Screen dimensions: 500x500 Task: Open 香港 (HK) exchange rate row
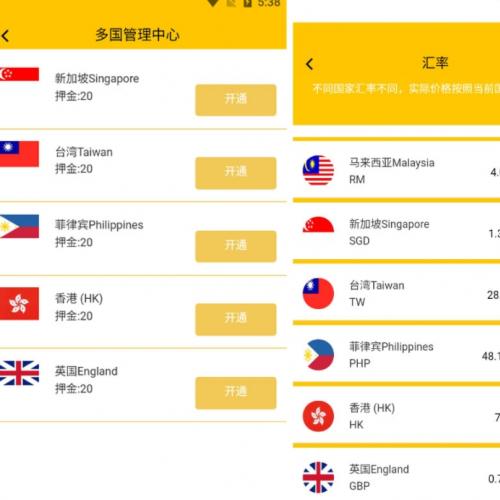click(397, 416)
